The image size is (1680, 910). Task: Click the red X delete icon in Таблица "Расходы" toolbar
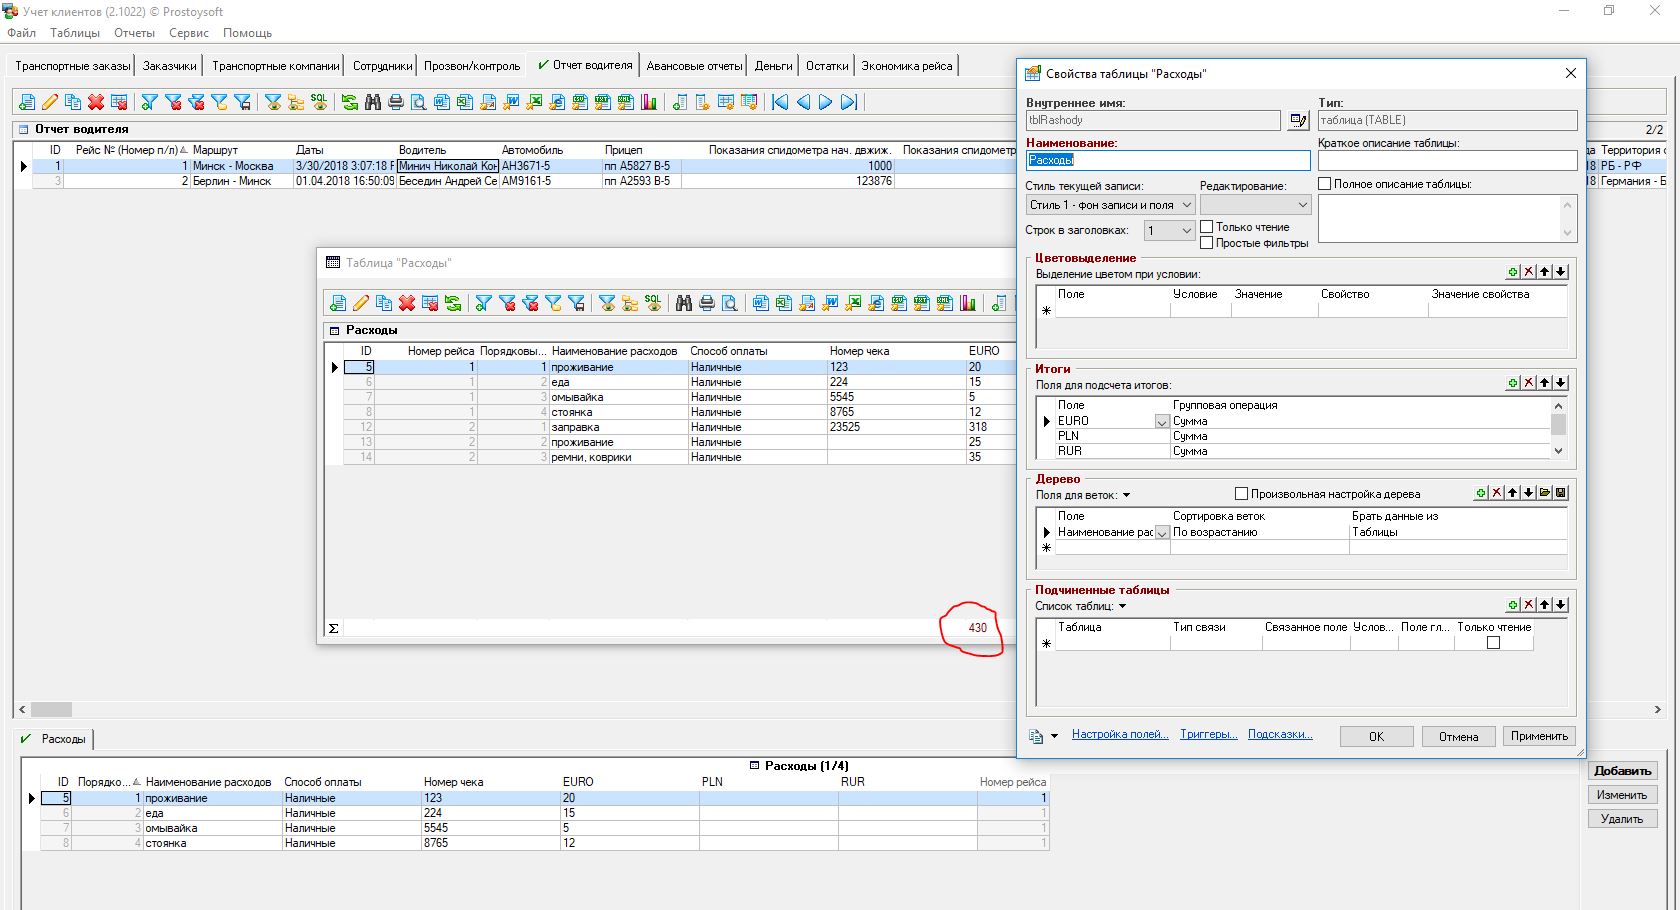click(407, 303)
